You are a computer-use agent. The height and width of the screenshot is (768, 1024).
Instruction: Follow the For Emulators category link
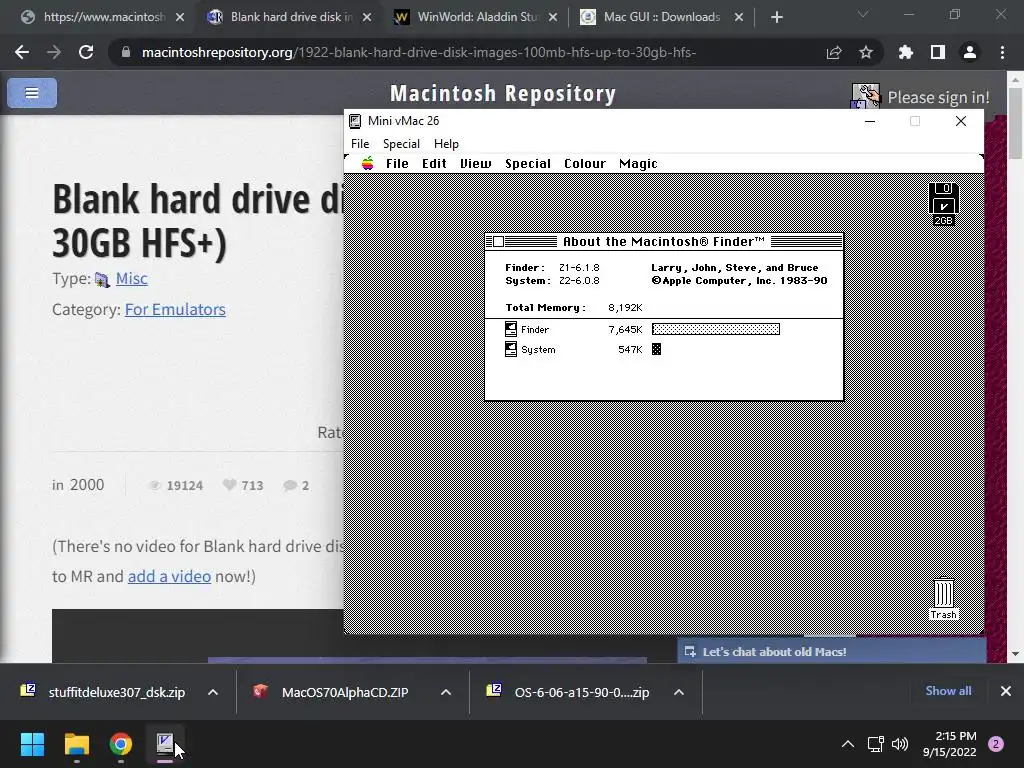click(175, 310)
